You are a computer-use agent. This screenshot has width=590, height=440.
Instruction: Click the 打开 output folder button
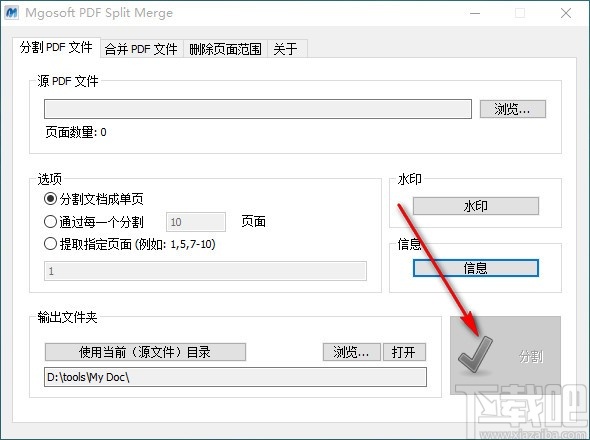[x=404, y=352]
